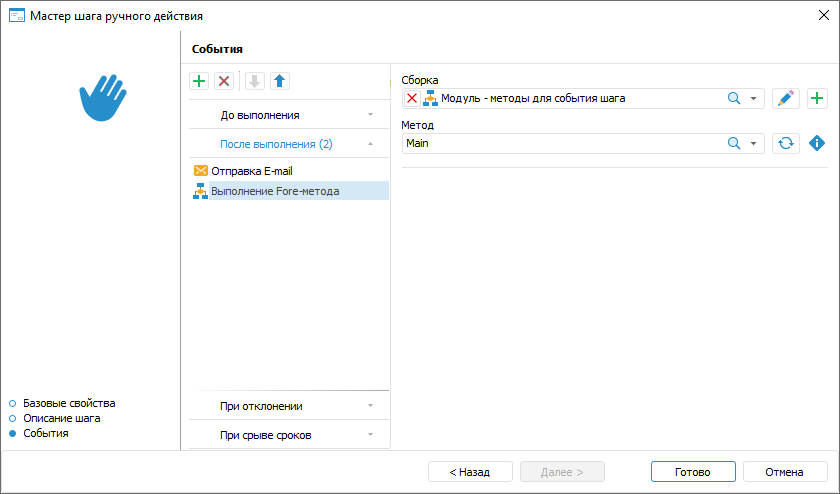Viewport: 840px width, 494px height.
Task: Select the Базовые свойства step
Action: [69, 403]
